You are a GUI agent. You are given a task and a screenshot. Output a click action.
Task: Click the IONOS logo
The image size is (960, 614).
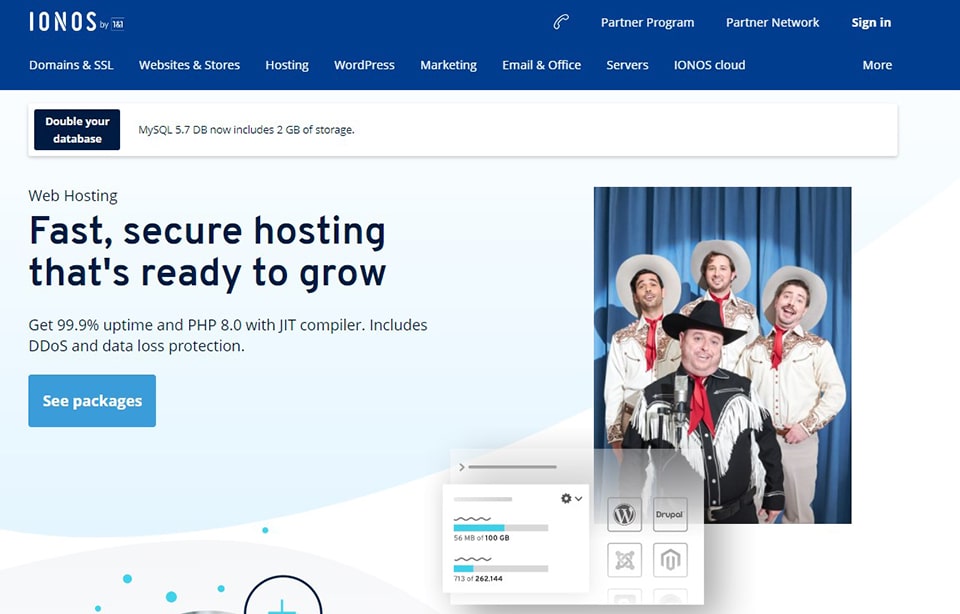pyautogui.click(x=62, y=20)
